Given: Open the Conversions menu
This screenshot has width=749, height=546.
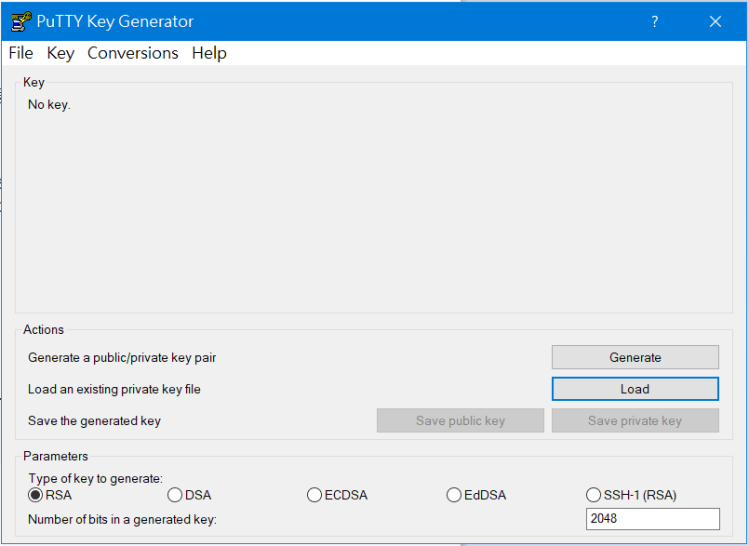Looking at the screenshot, I should pos(133,53).
